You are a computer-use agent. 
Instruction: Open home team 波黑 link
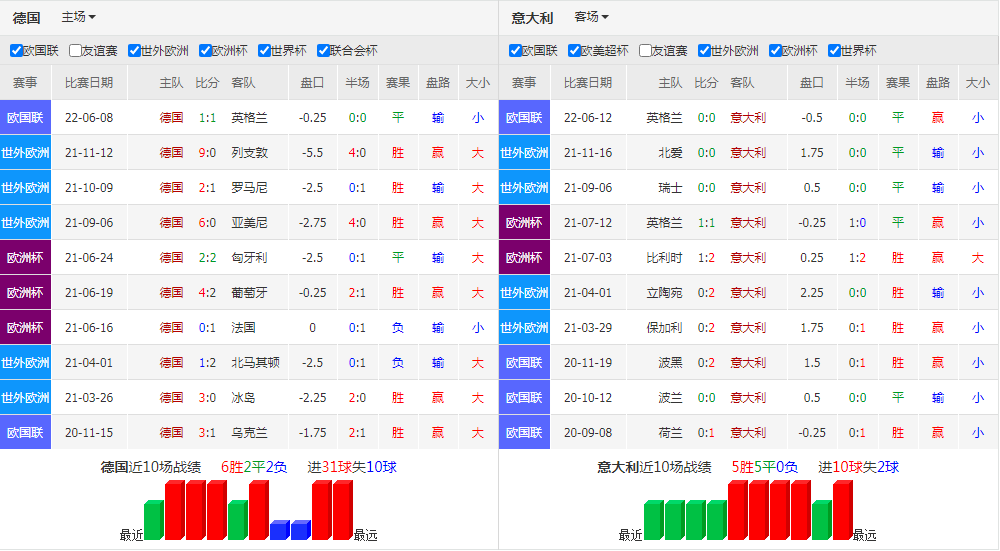[x=670, y=362]
